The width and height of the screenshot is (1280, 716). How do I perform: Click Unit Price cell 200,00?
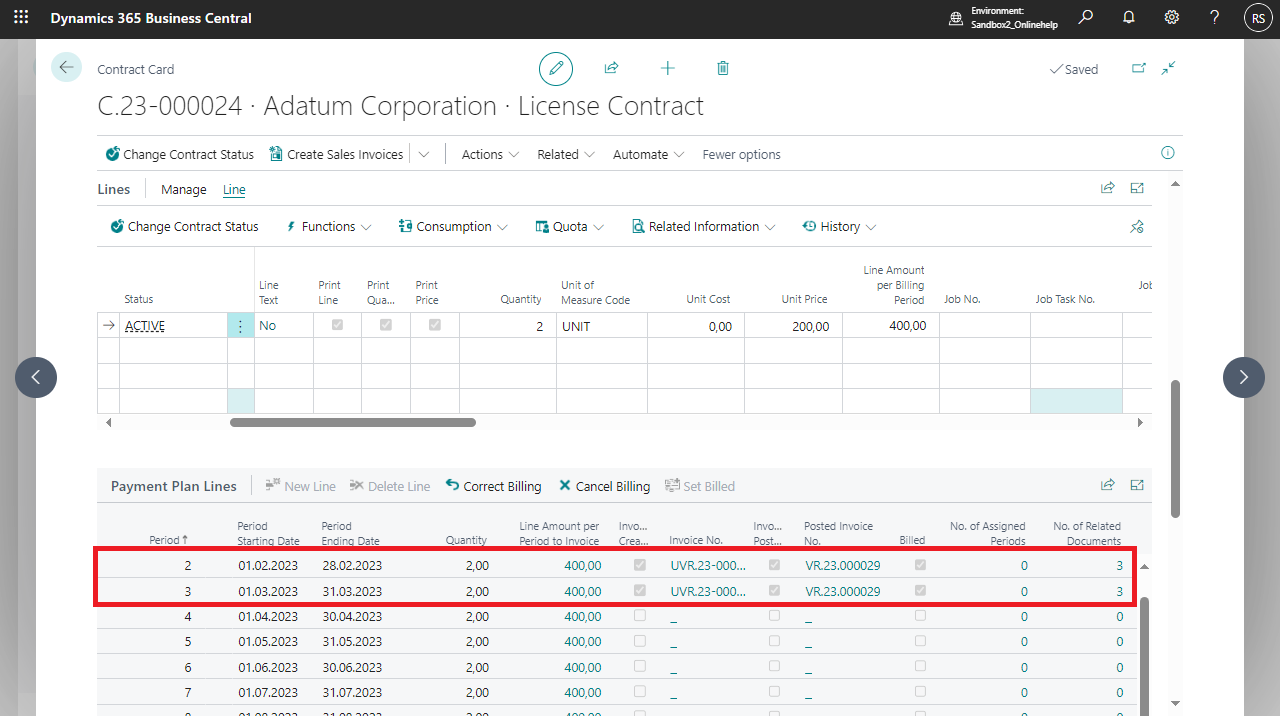pyautogui.click(x=794, y=326)
